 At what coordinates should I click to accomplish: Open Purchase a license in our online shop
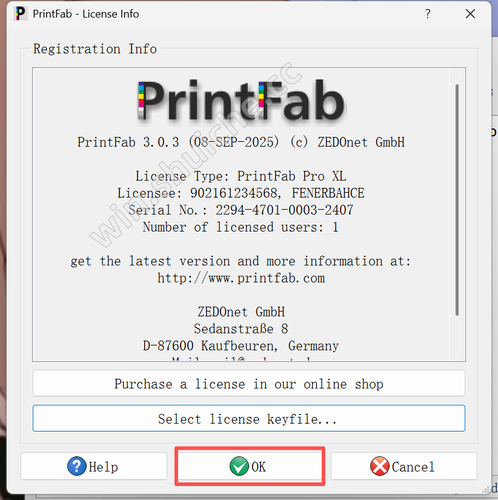click(249, 384)
